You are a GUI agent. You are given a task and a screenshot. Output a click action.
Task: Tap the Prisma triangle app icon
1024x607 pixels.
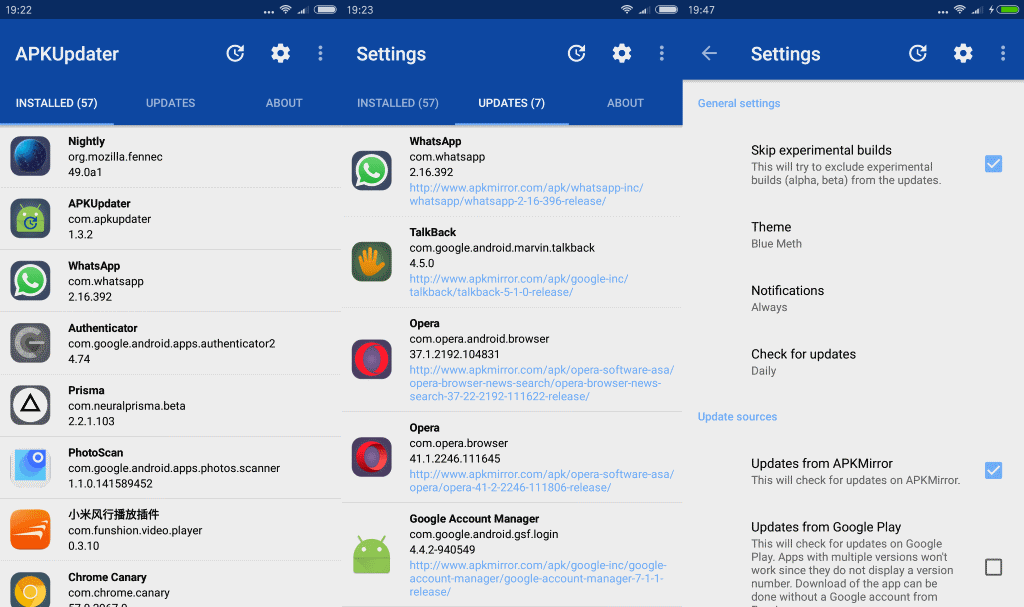(30, 405)
